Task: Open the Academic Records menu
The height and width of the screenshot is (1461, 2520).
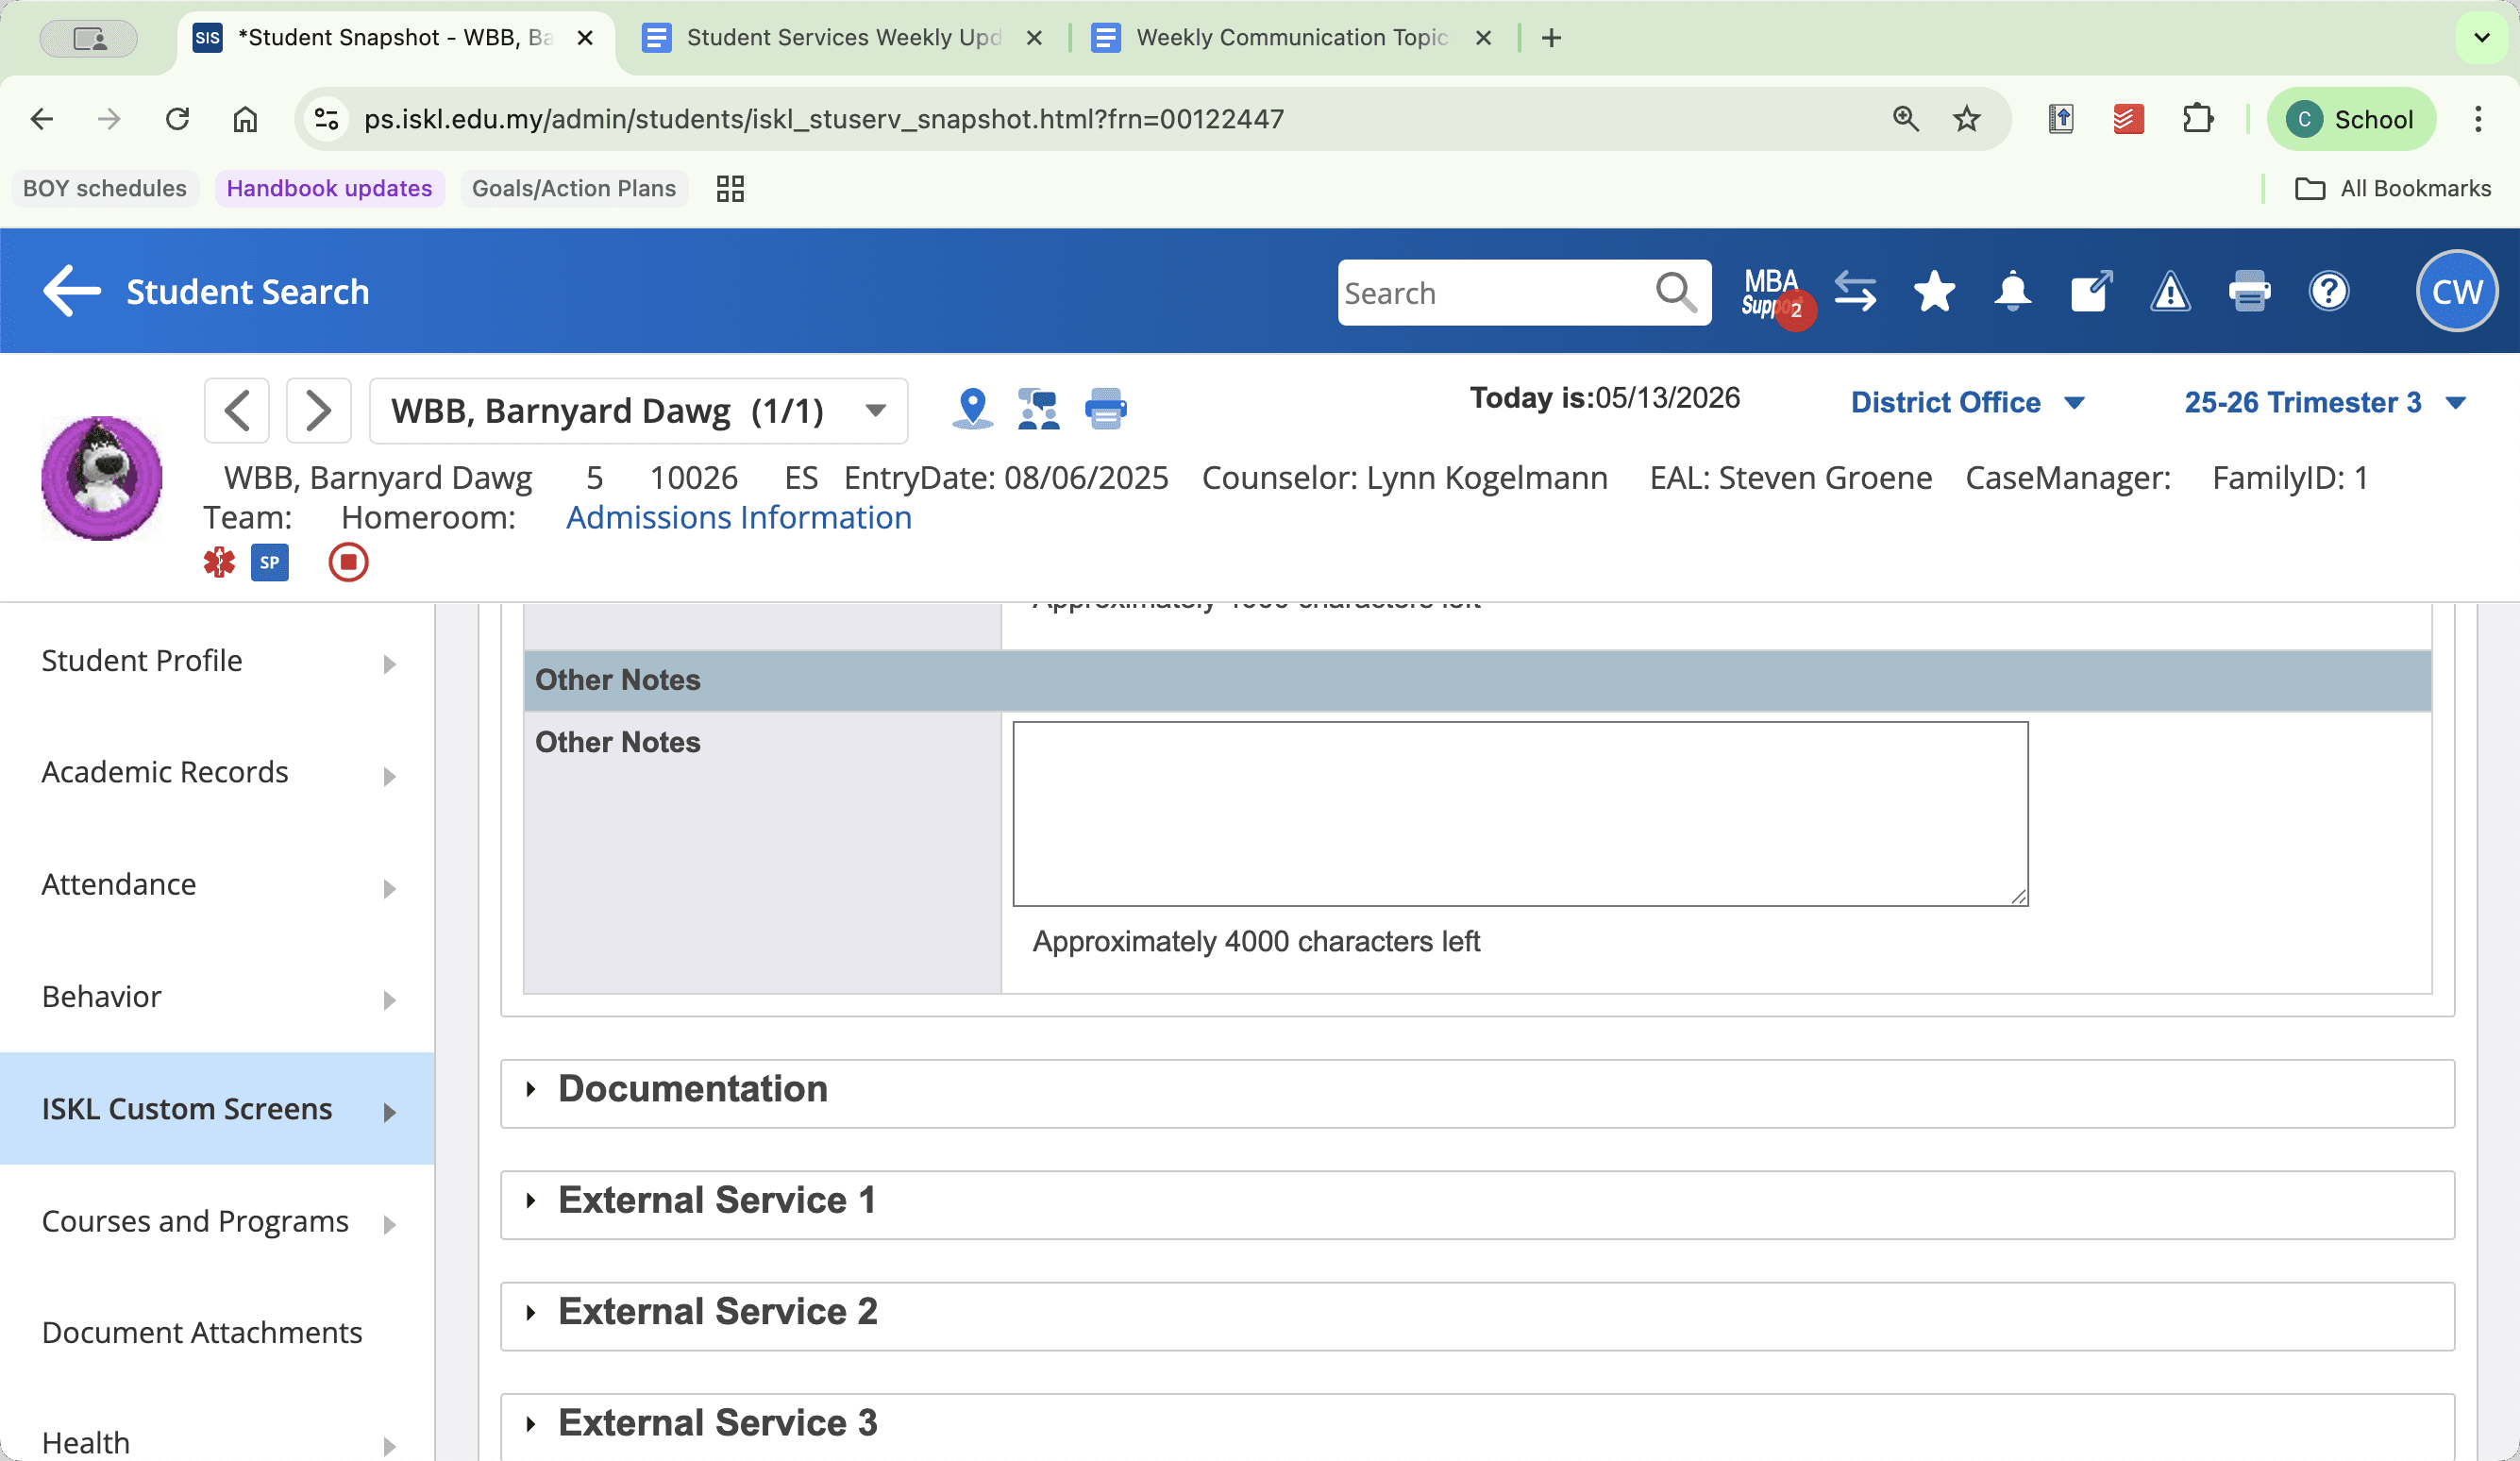Action: point(217,772)
